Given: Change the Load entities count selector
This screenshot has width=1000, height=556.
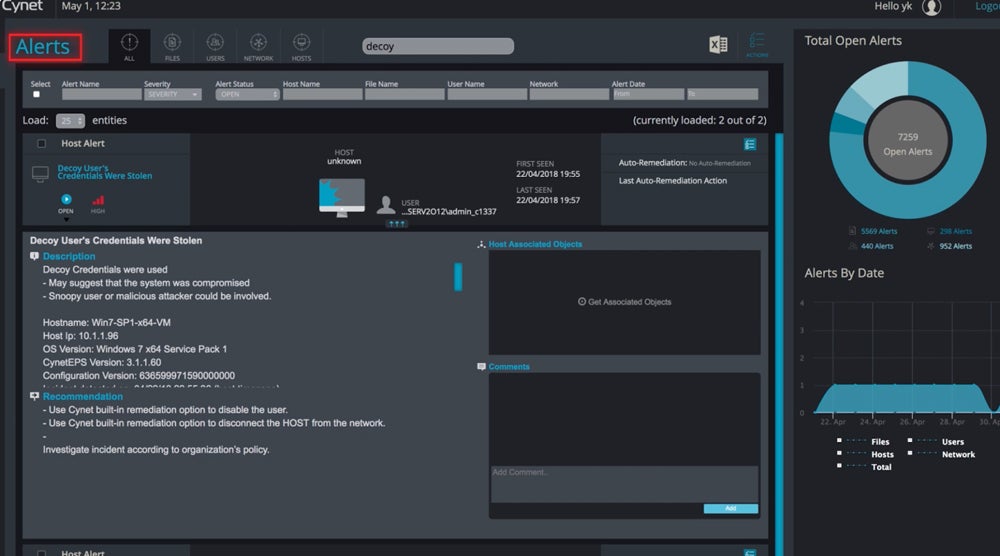Looking at the screenshot, I should tap(70, 121).
